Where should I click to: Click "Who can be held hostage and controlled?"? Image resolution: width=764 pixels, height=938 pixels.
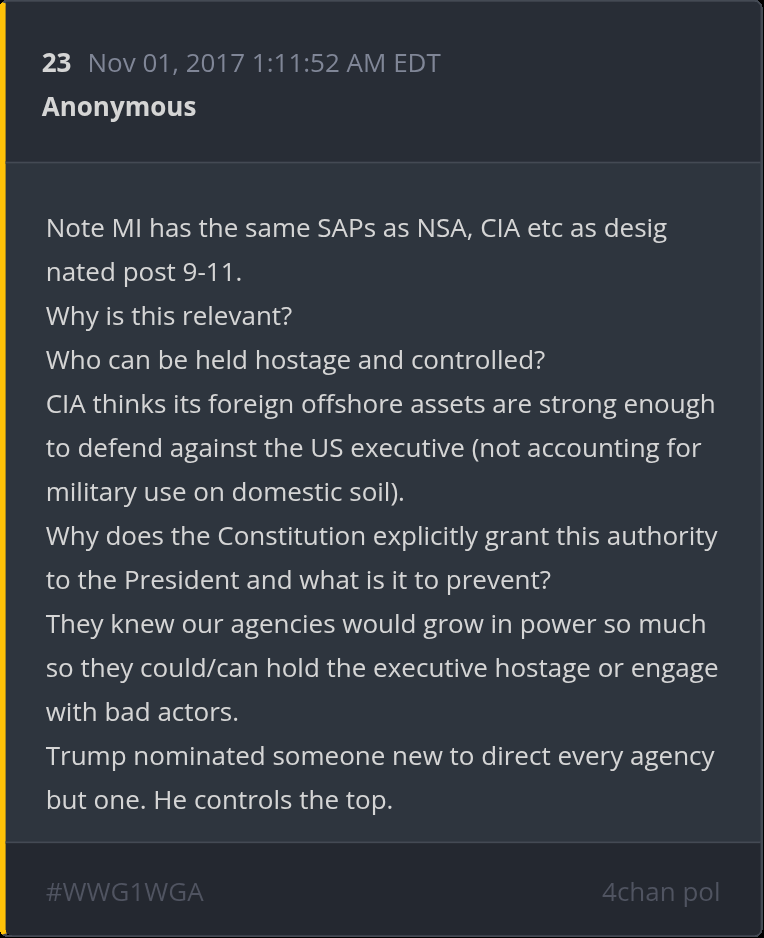coord(295,360)
